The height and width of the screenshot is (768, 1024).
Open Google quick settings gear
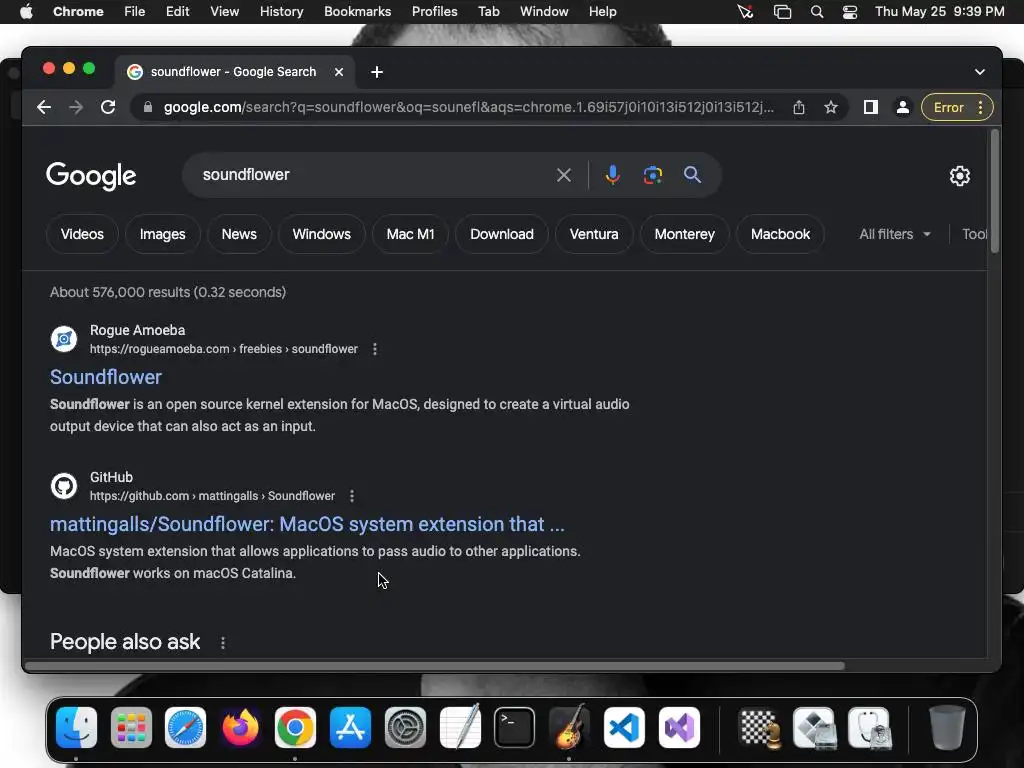click(x=959, y=176)
